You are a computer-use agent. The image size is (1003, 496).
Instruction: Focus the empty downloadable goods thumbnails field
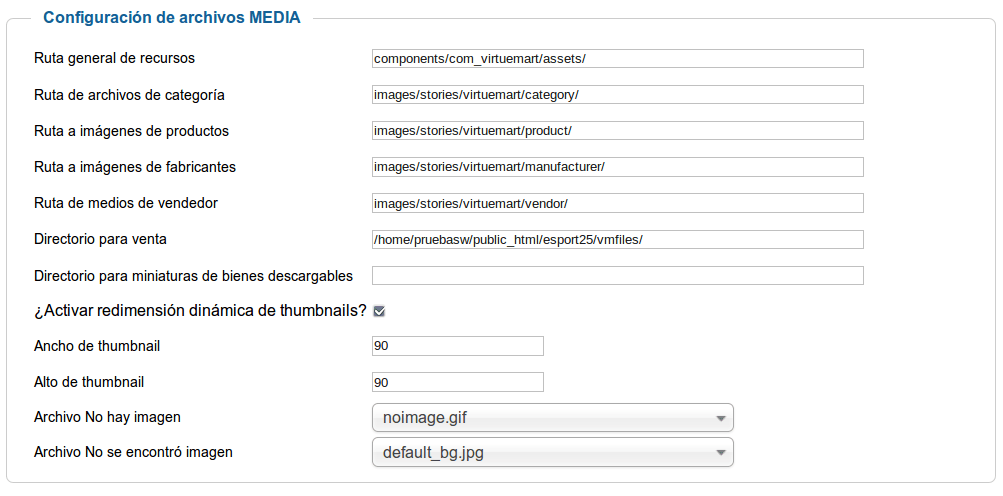click(x=618, y=276)
